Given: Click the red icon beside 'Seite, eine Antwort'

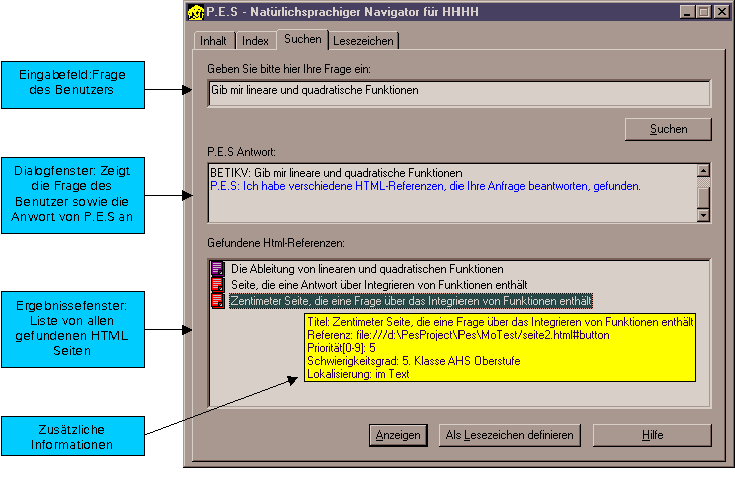Looking at the screenshot, I should coord(217,284).
